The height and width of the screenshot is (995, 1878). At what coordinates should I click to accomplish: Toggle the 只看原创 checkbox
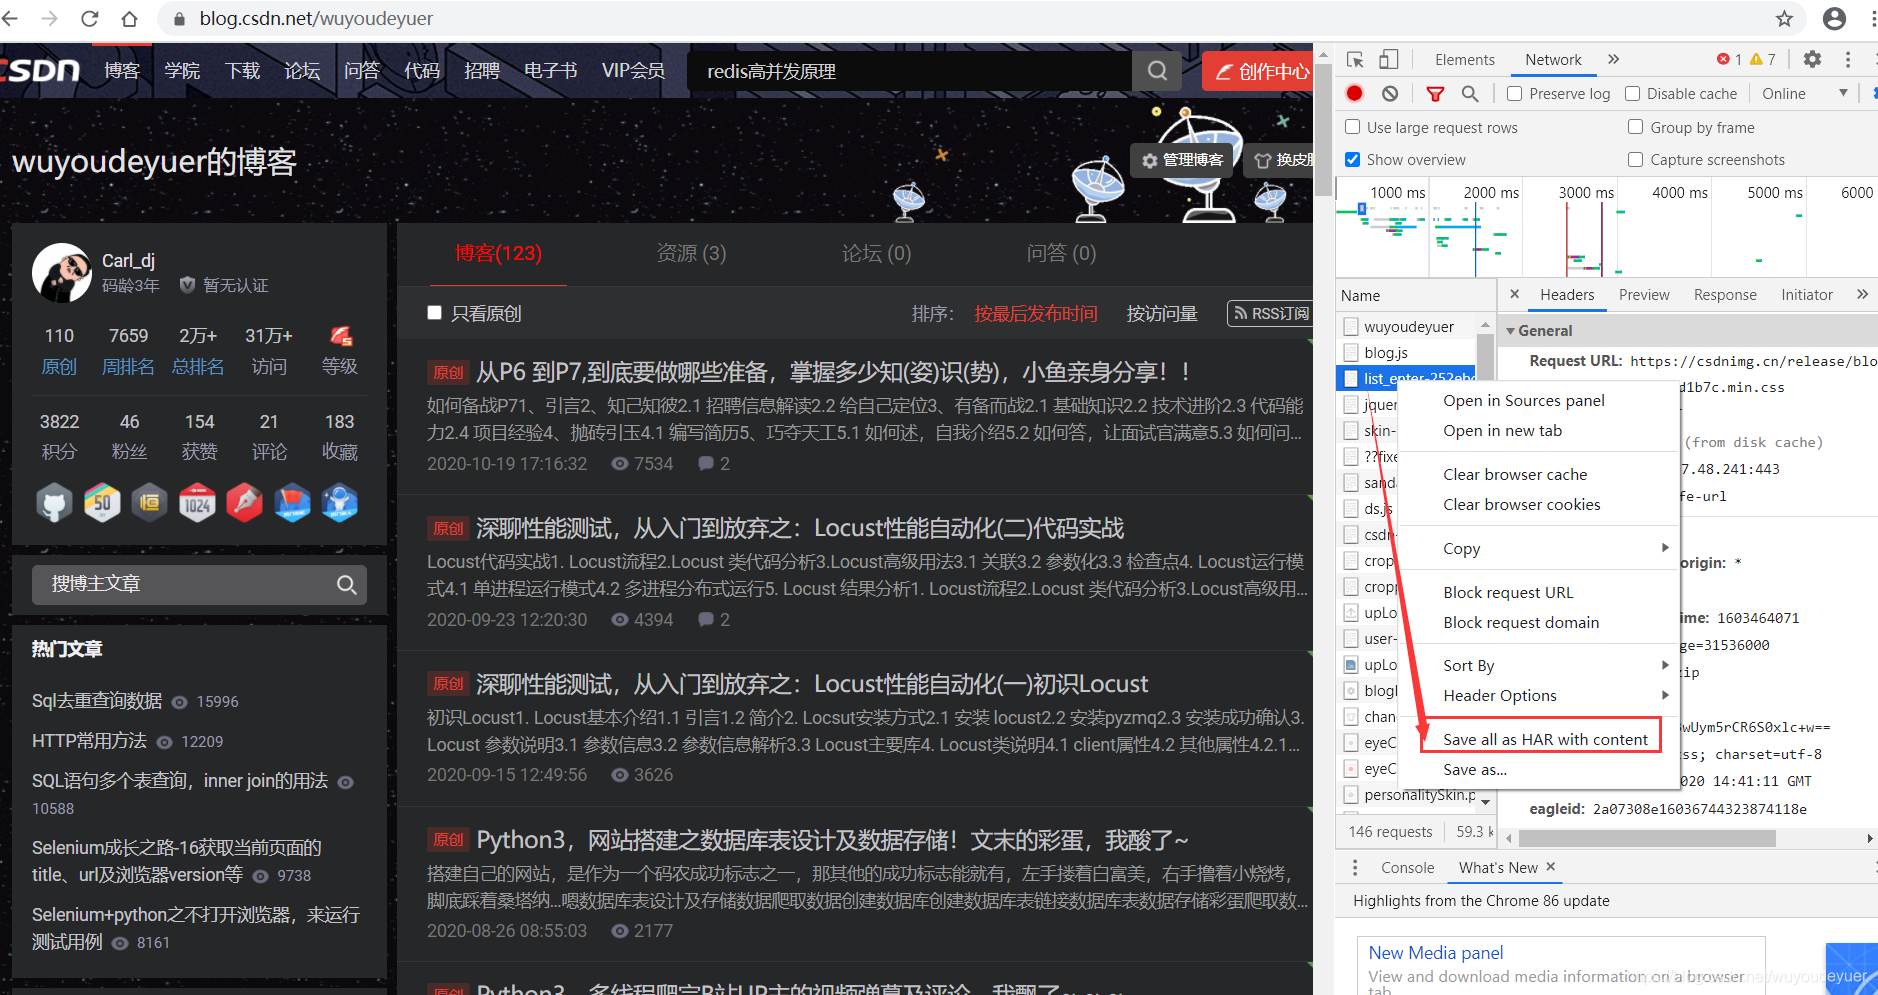[x=434, y=313]
